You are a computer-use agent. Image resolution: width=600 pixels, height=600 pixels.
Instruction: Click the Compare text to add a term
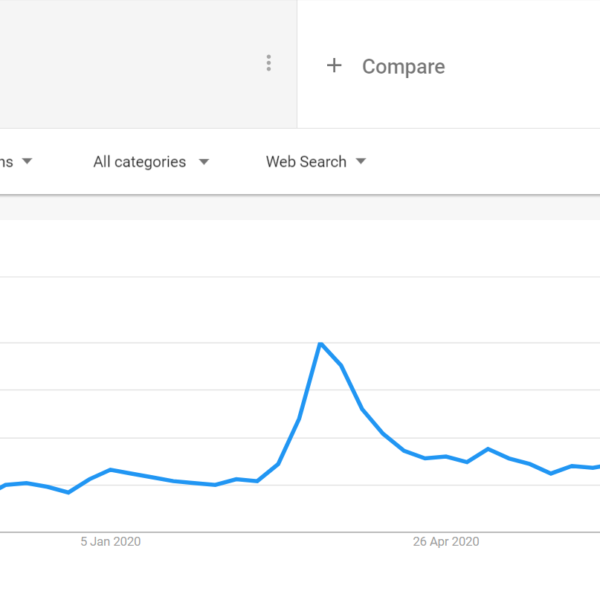coord(403,67)
